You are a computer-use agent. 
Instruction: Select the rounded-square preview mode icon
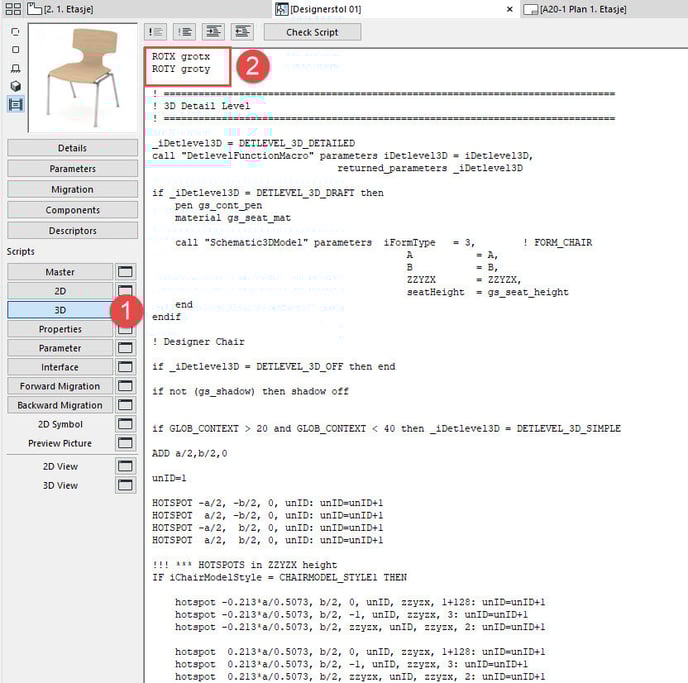(x=15, y=32)
